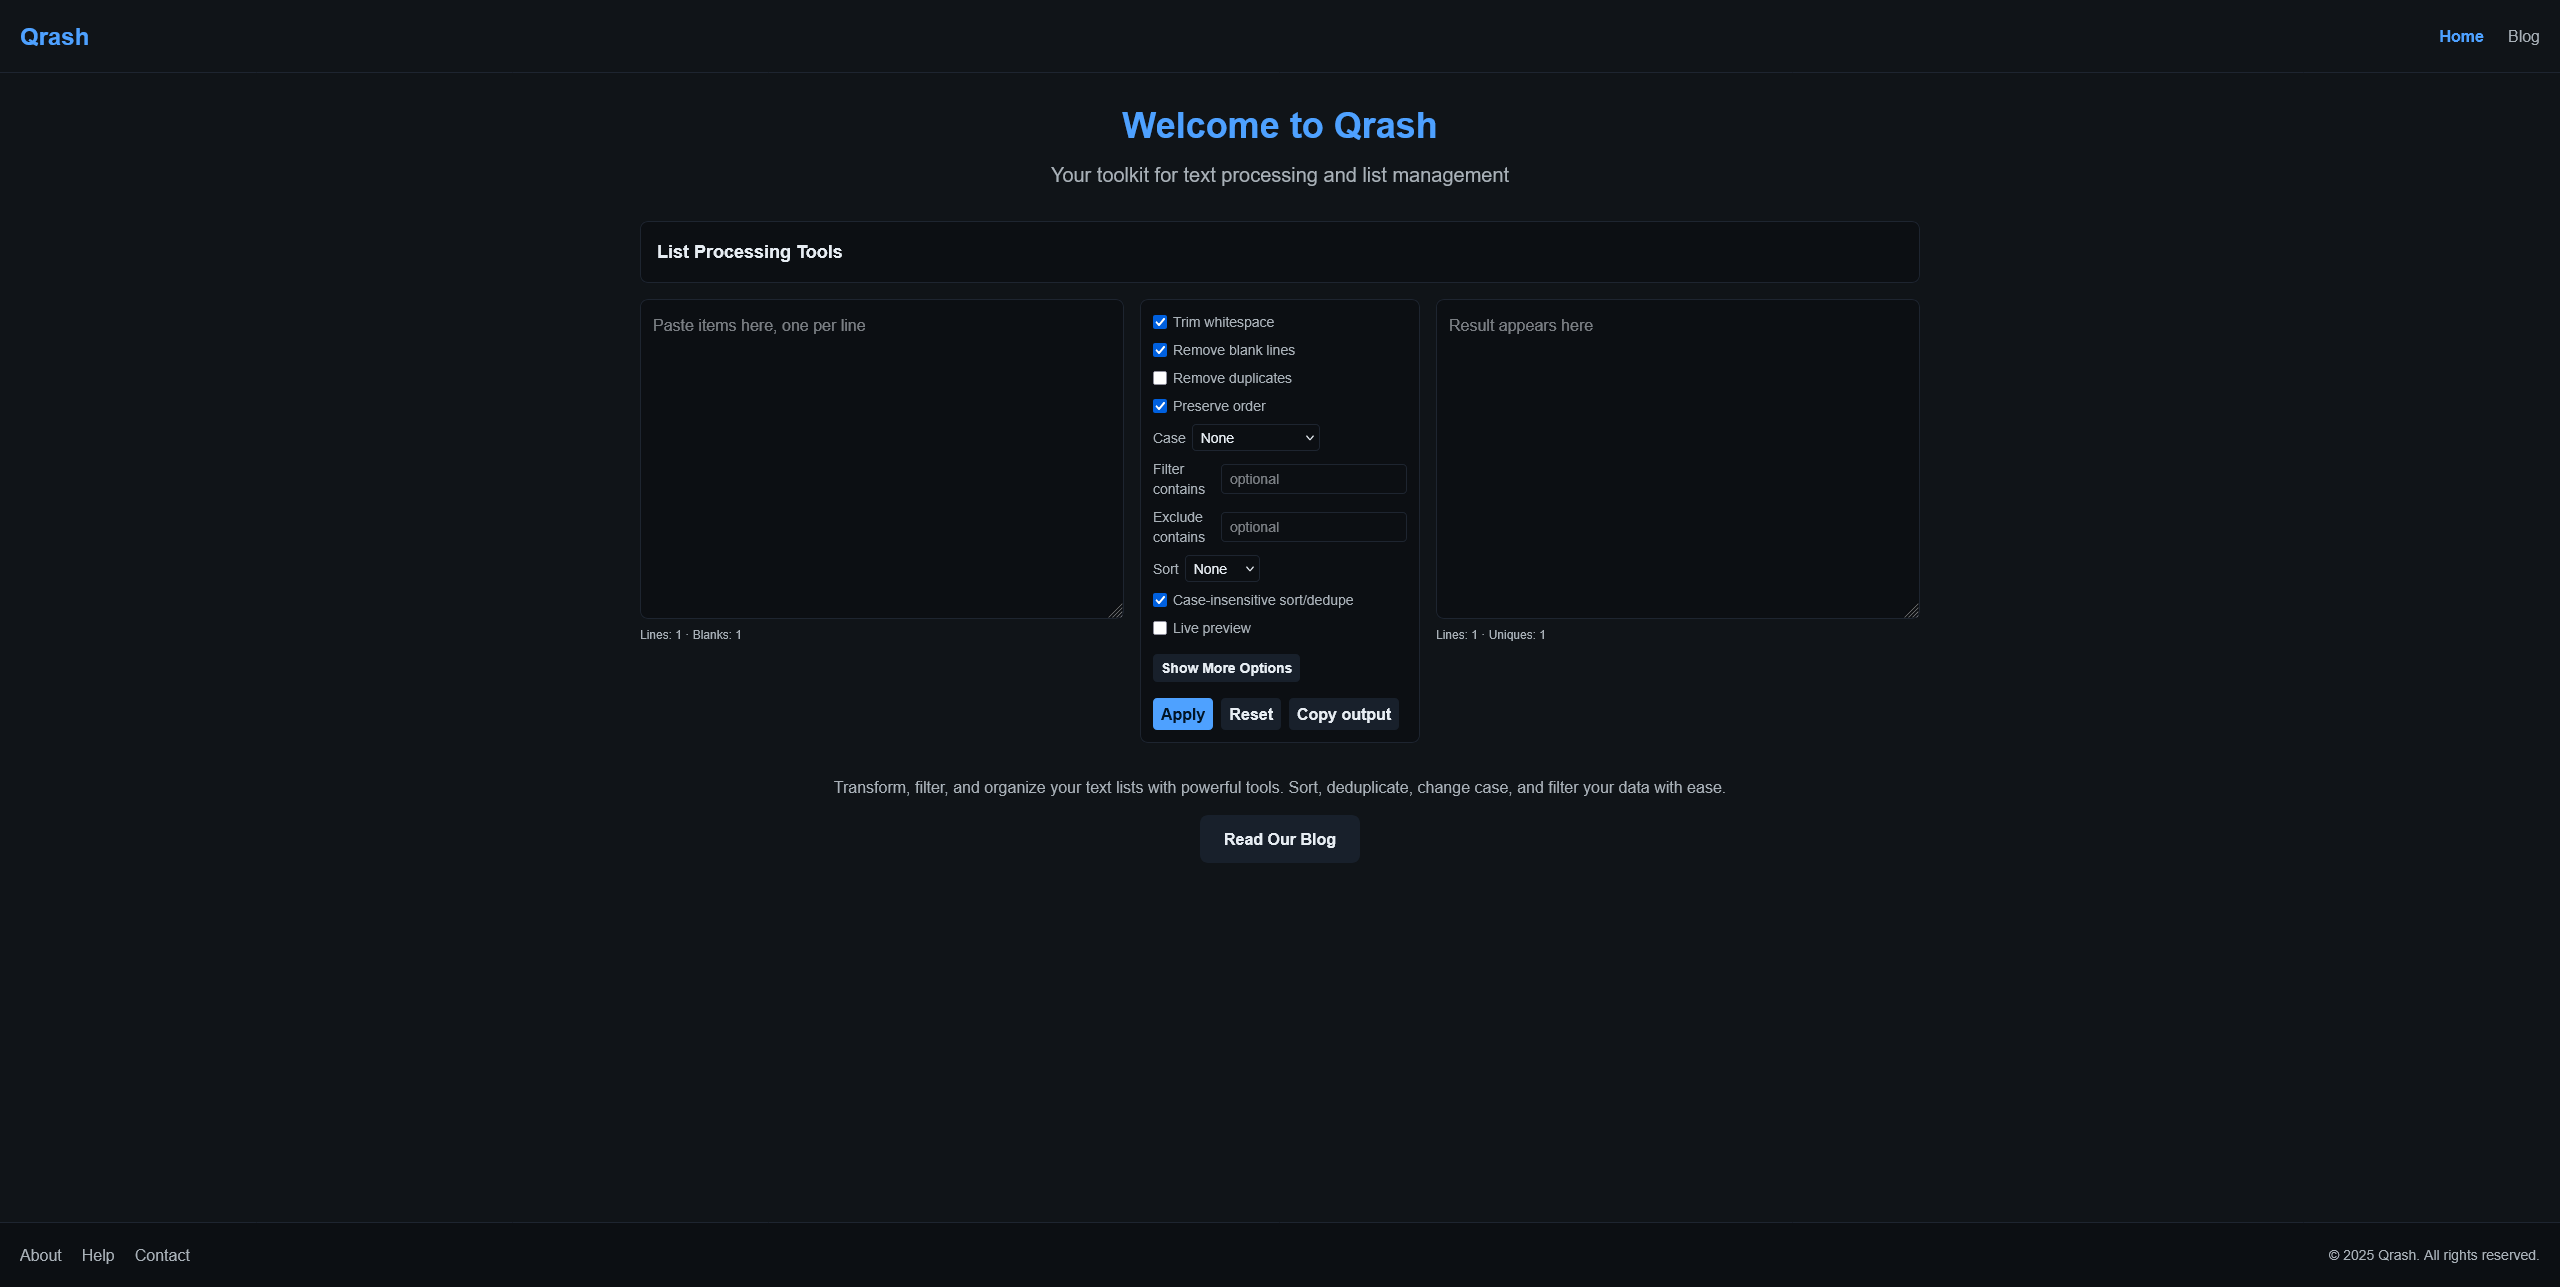Open the Sort dropdown
Viewport: 2560px width, 1287px height.
[x=1222, y=569]
